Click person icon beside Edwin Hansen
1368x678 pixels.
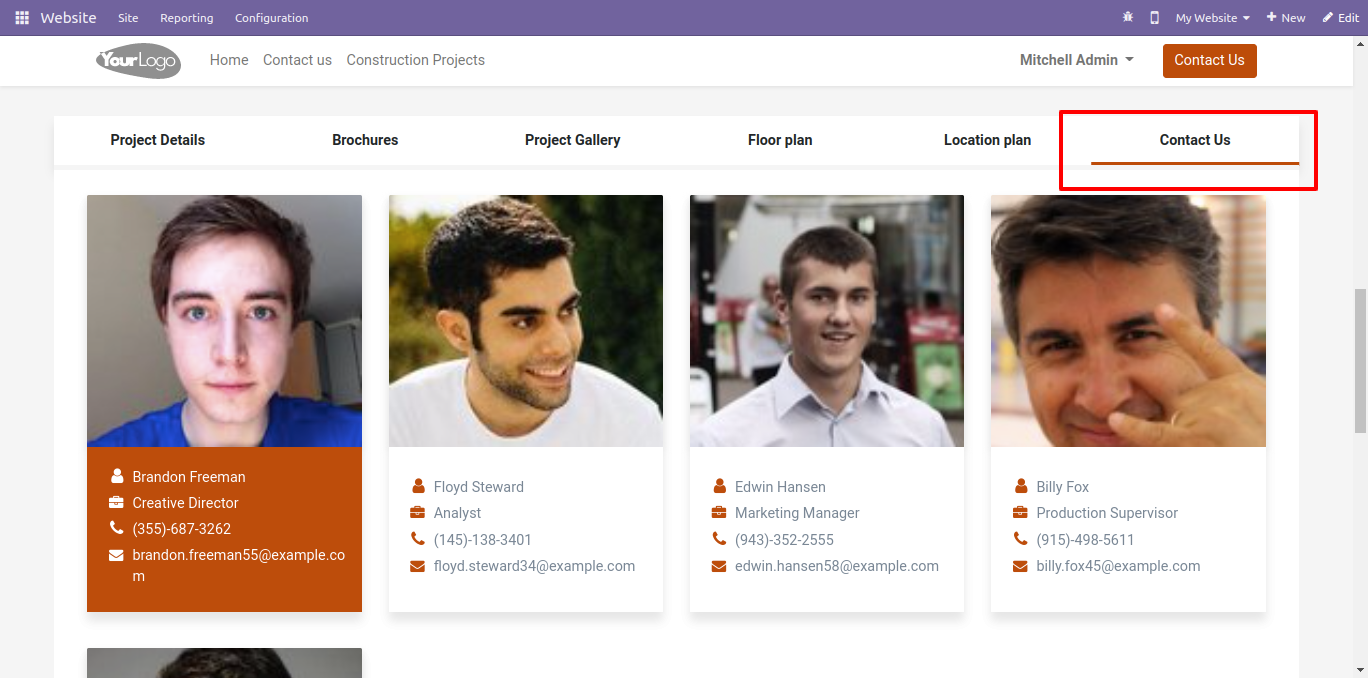[719, 486]
